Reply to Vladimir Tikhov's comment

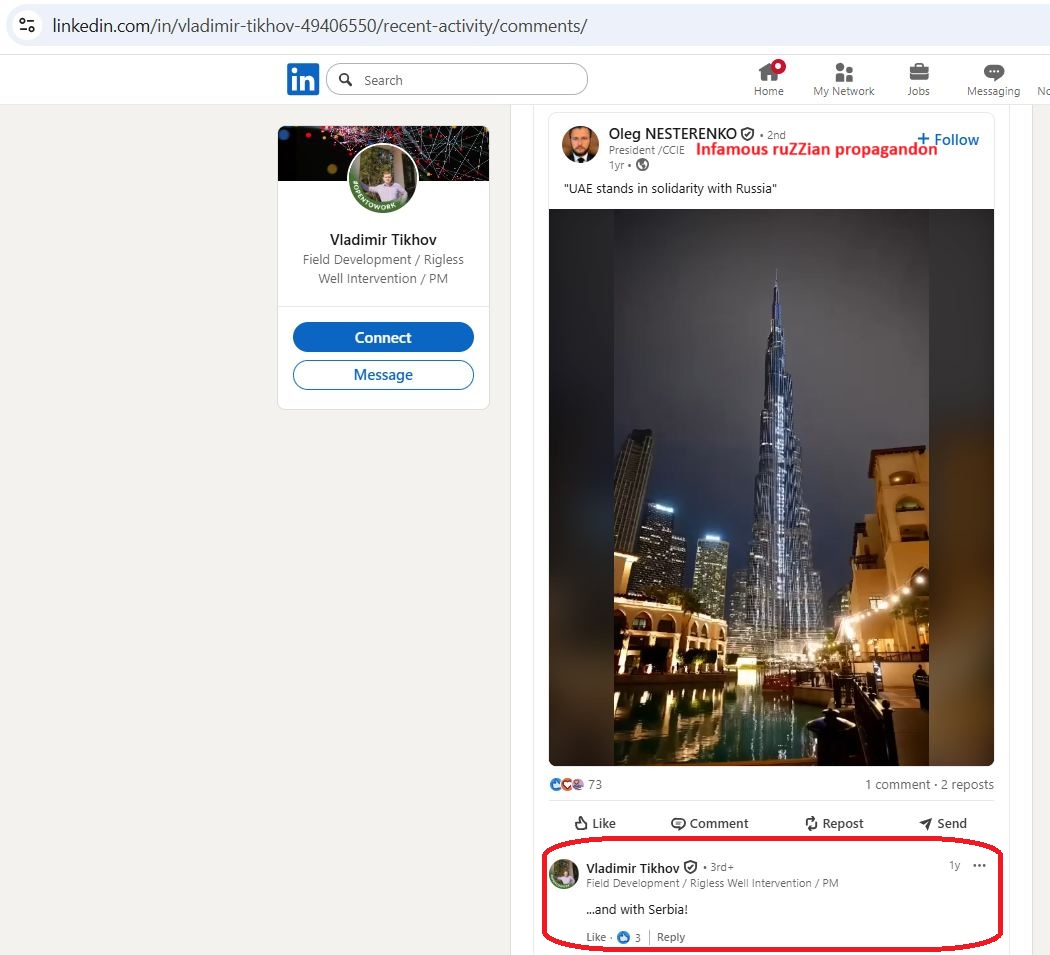(x=671, y=937)
